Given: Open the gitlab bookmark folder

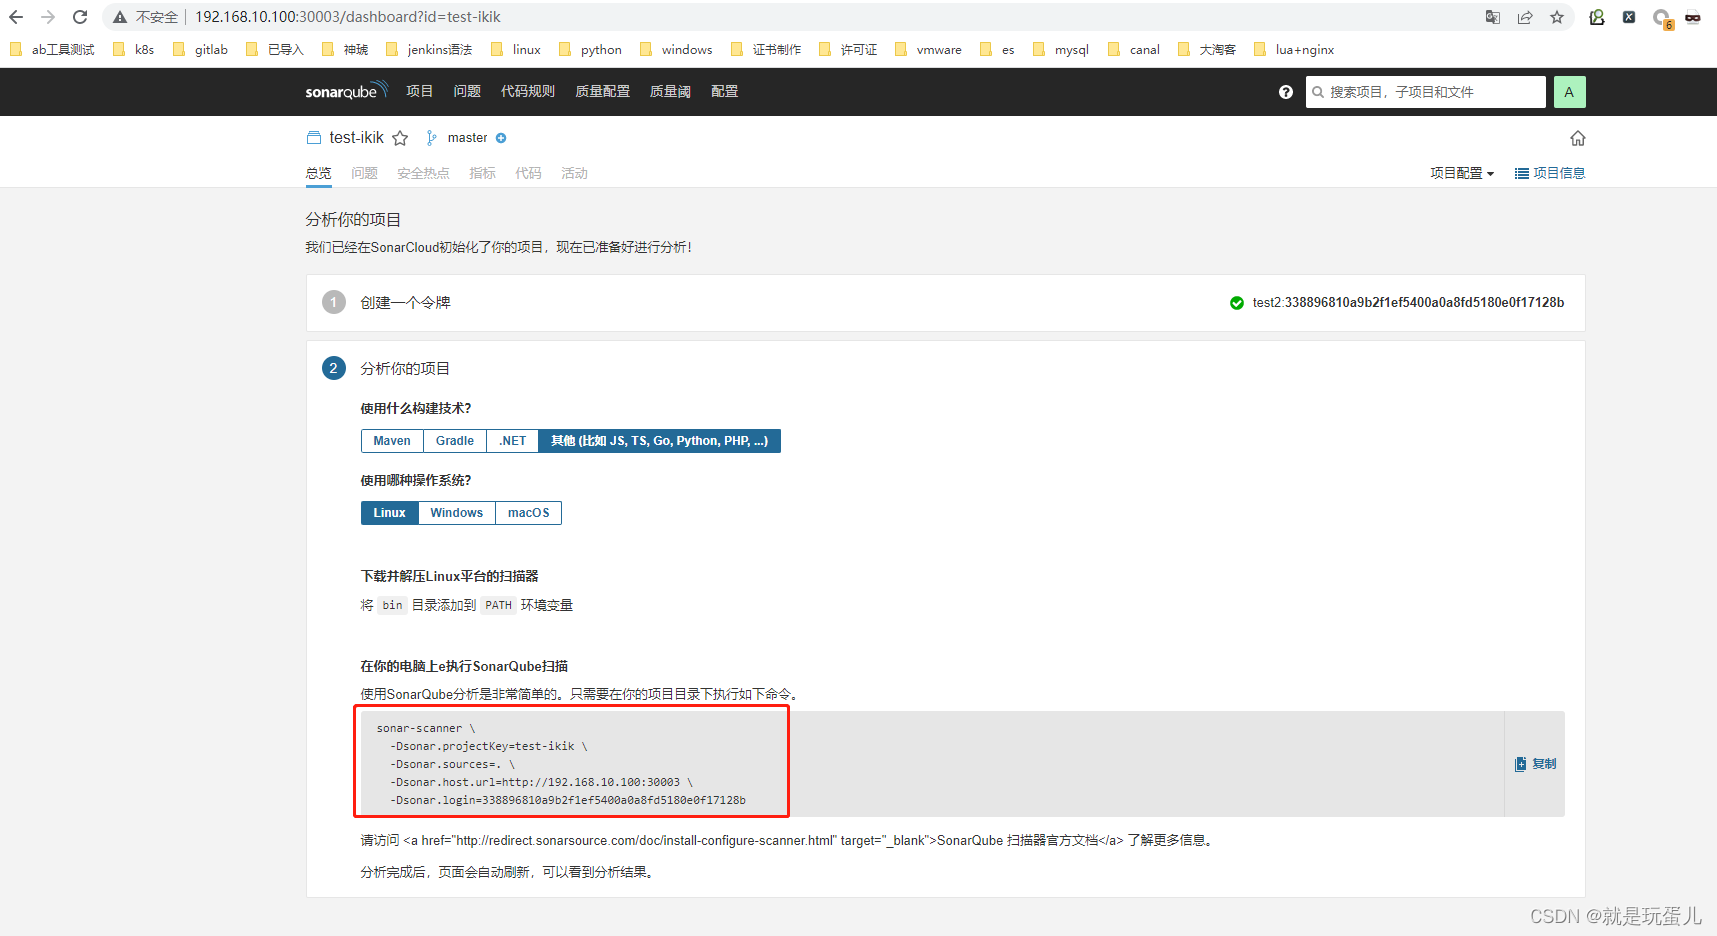Looking at the screenshot, I should pyautogui.click(x=201, y=49).
